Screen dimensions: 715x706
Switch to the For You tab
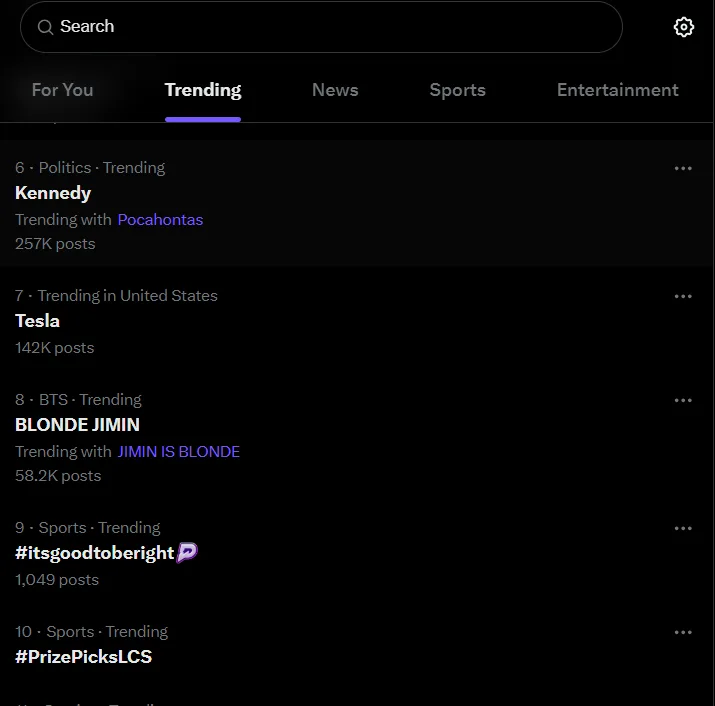point(62,90)
